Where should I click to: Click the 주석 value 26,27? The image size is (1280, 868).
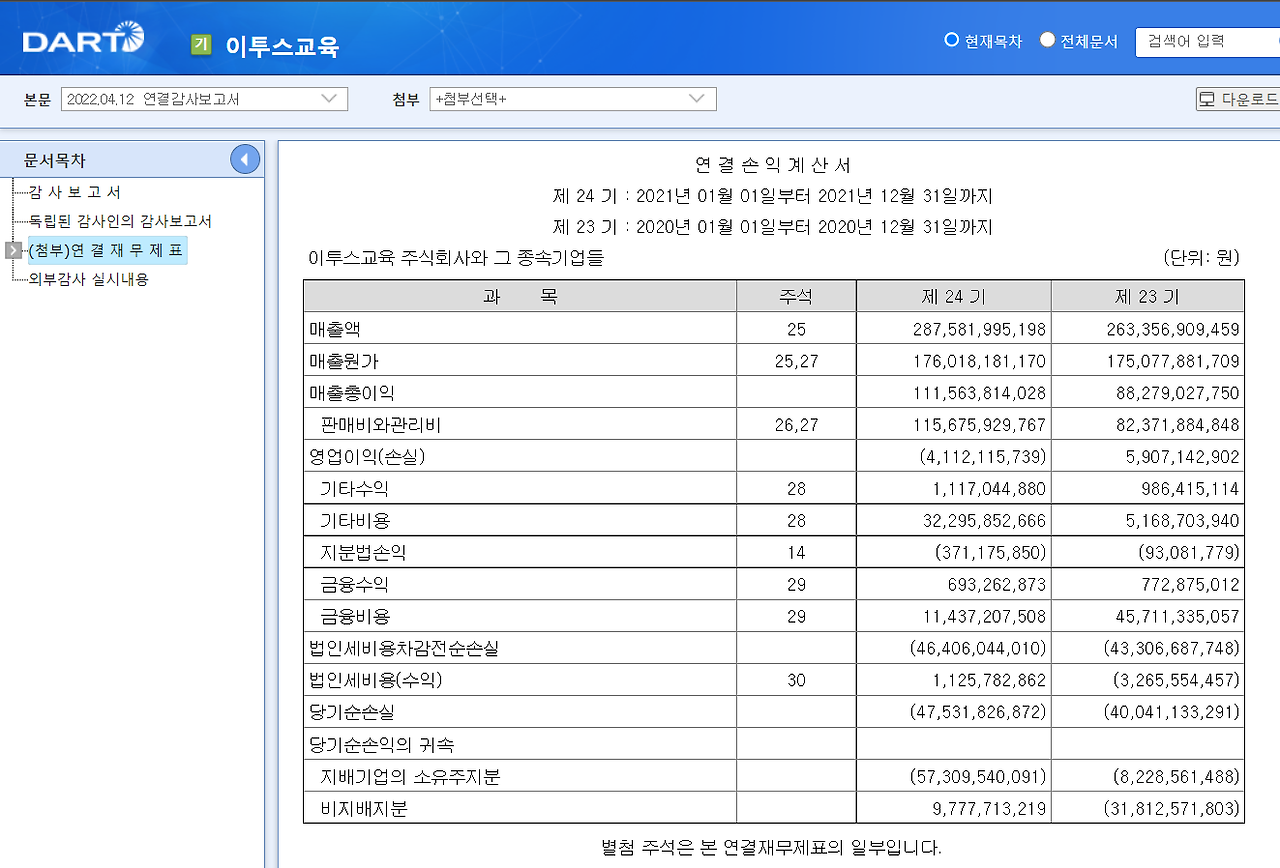pyautogui.click(x=796, y=425)
